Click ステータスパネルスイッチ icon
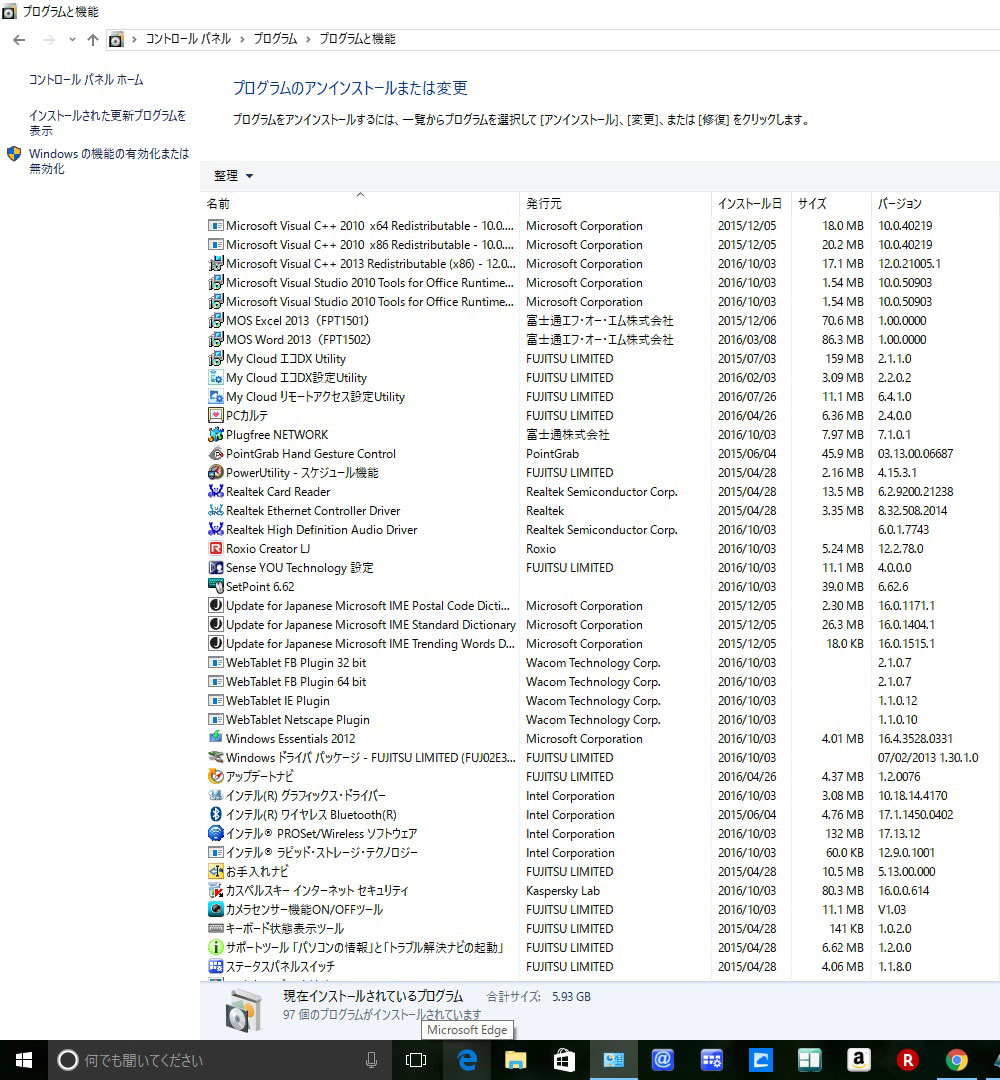 216,966
